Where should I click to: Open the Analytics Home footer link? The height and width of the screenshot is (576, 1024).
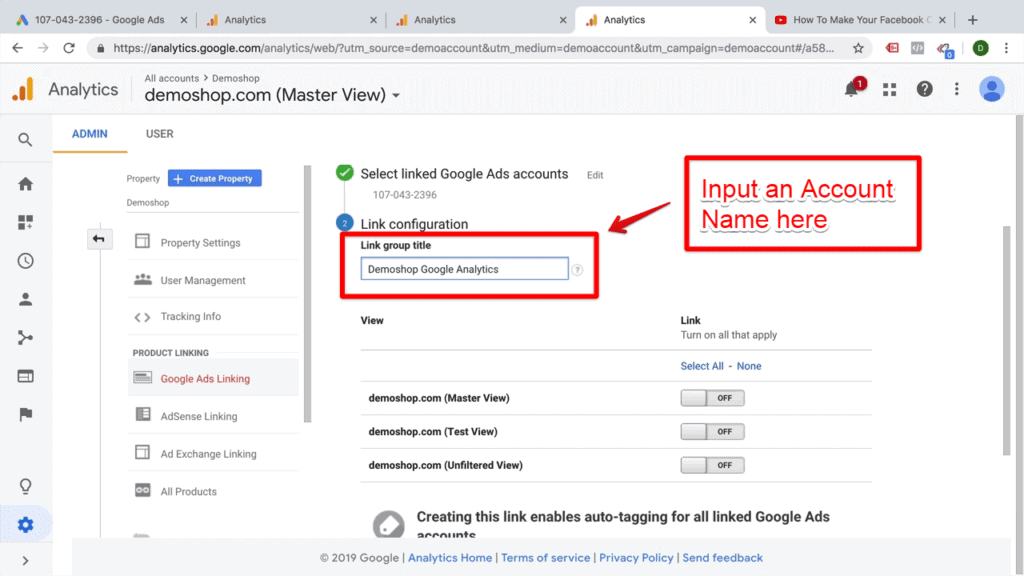click(x=450, y=558)
